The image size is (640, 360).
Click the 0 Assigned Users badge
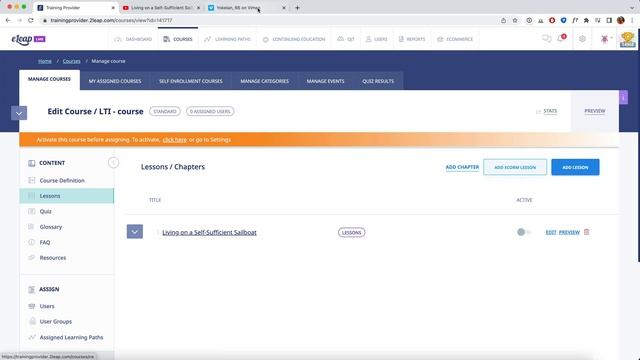click(x=210, y=111)
